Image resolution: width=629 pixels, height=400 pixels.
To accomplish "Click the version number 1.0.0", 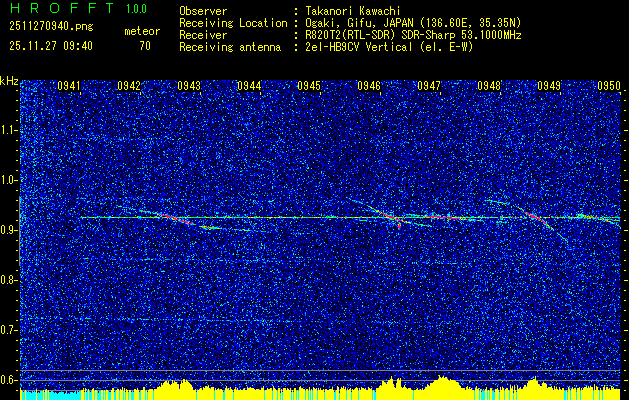I will (136, 9).
